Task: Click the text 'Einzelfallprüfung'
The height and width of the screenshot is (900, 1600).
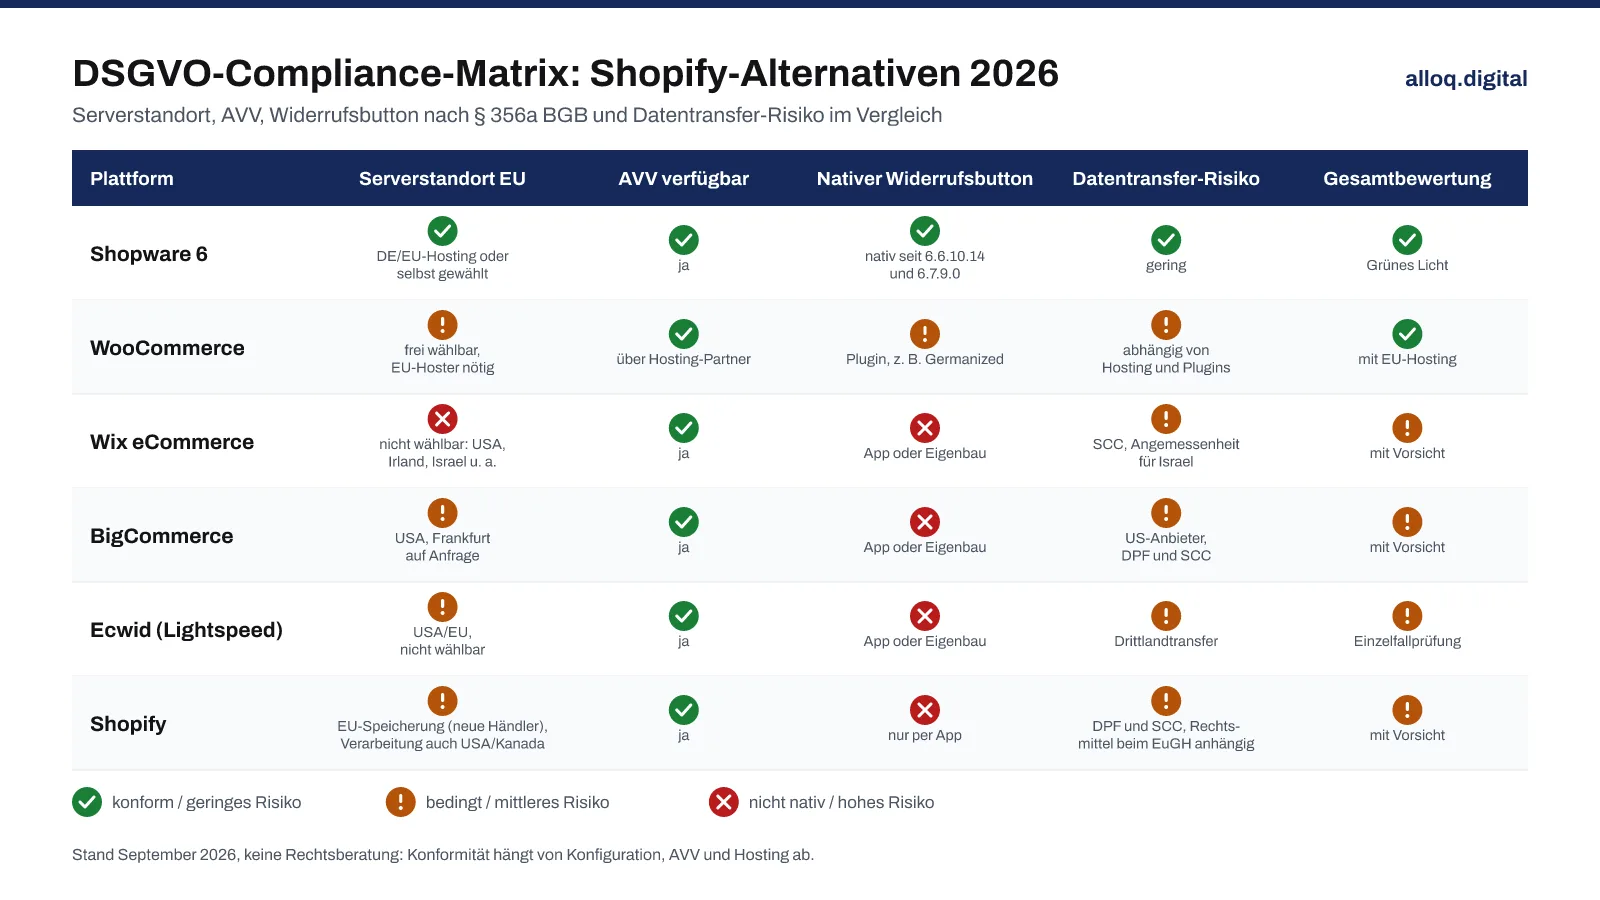Action: pyautogui.click(x=1407, y=641)
